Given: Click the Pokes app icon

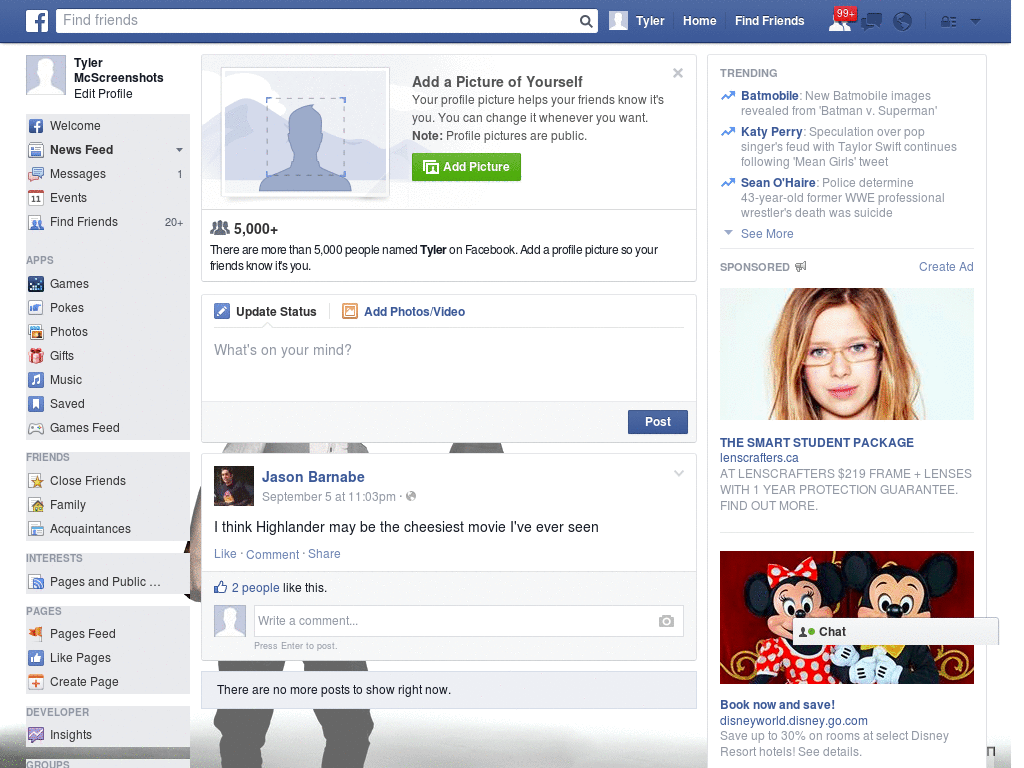Looking at the screenshot, I should (x=36, y=308).
